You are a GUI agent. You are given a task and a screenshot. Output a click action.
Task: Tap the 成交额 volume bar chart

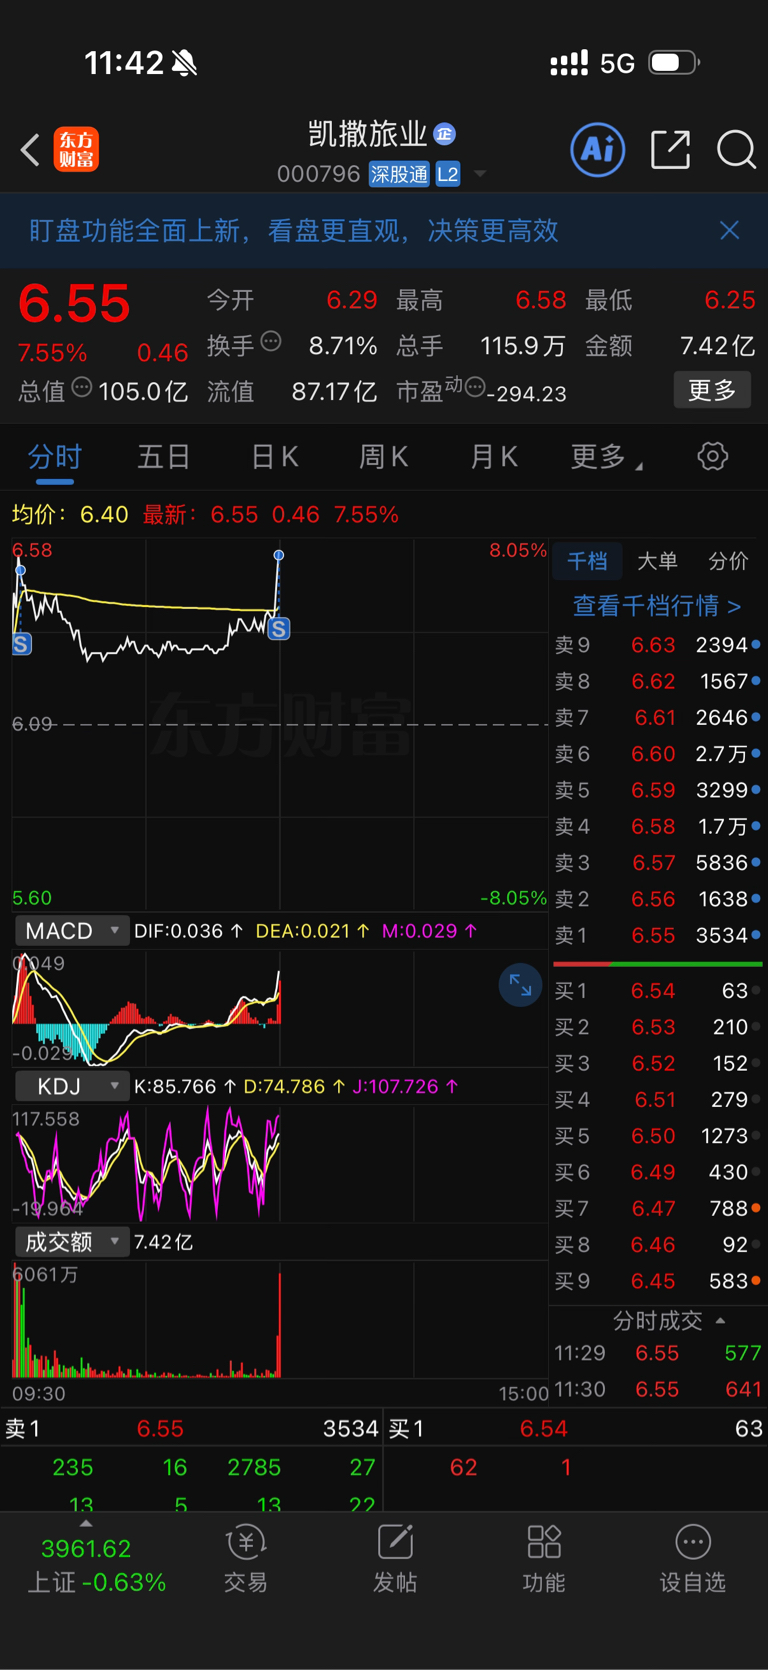(x=280, y=1319)
